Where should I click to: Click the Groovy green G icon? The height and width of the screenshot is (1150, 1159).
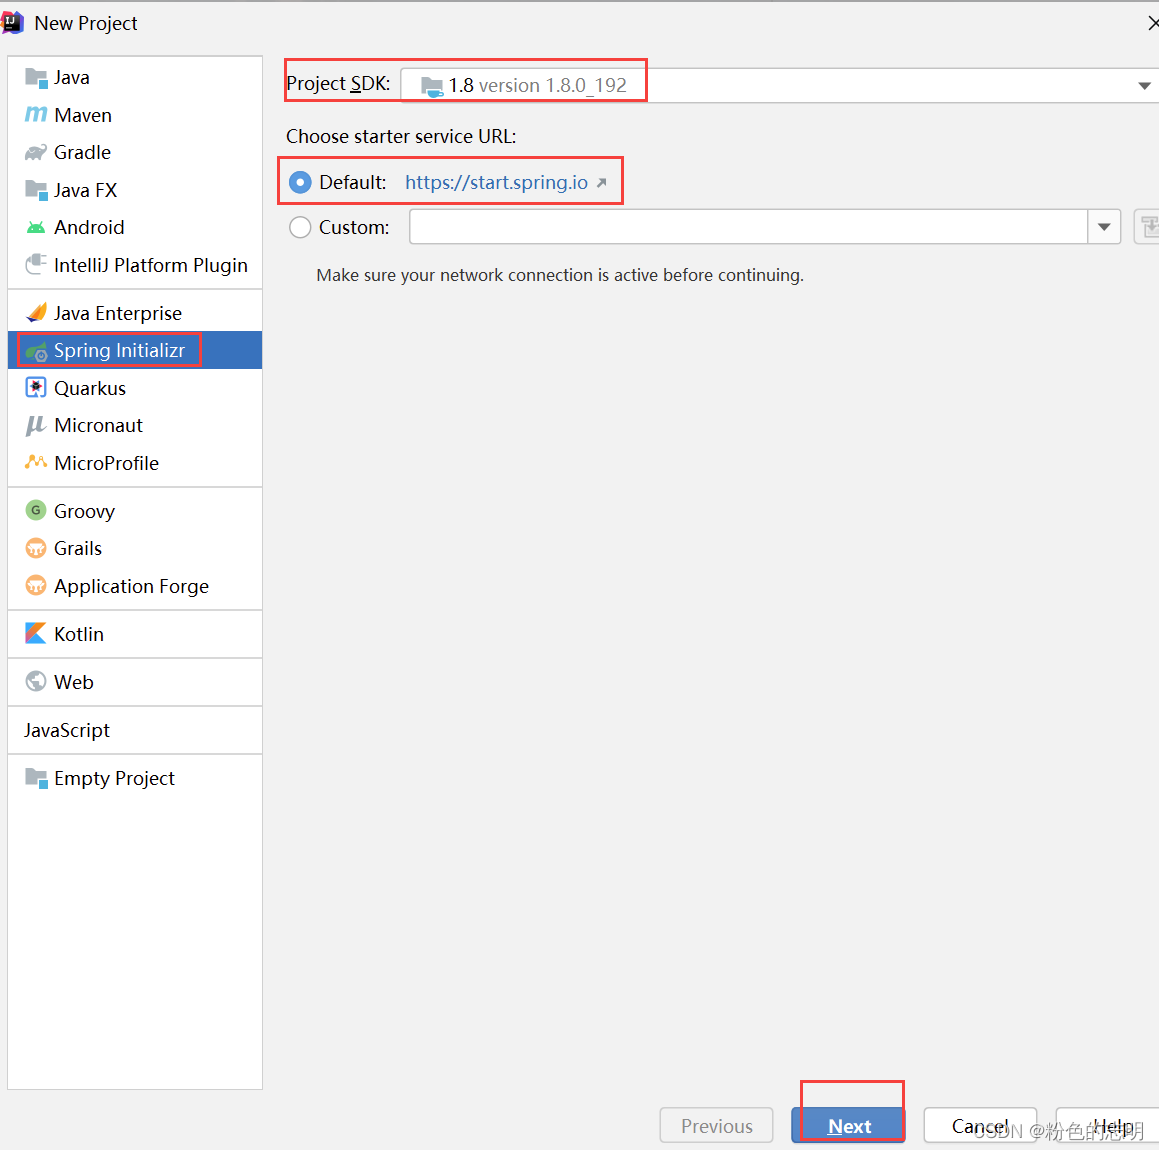tap(35, 510)
